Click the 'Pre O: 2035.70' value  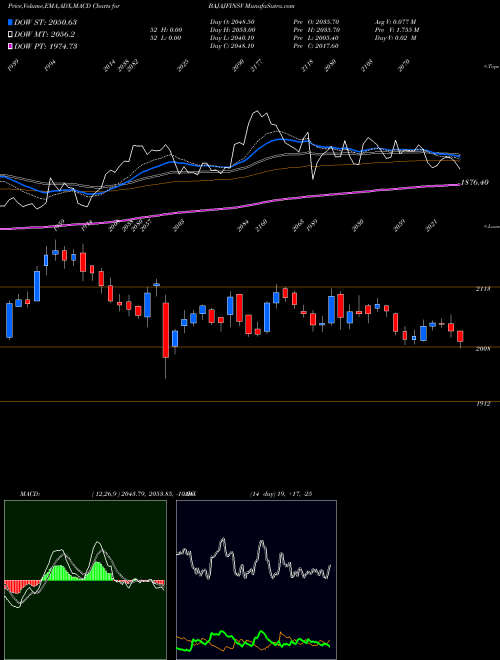tap(316, 22)
